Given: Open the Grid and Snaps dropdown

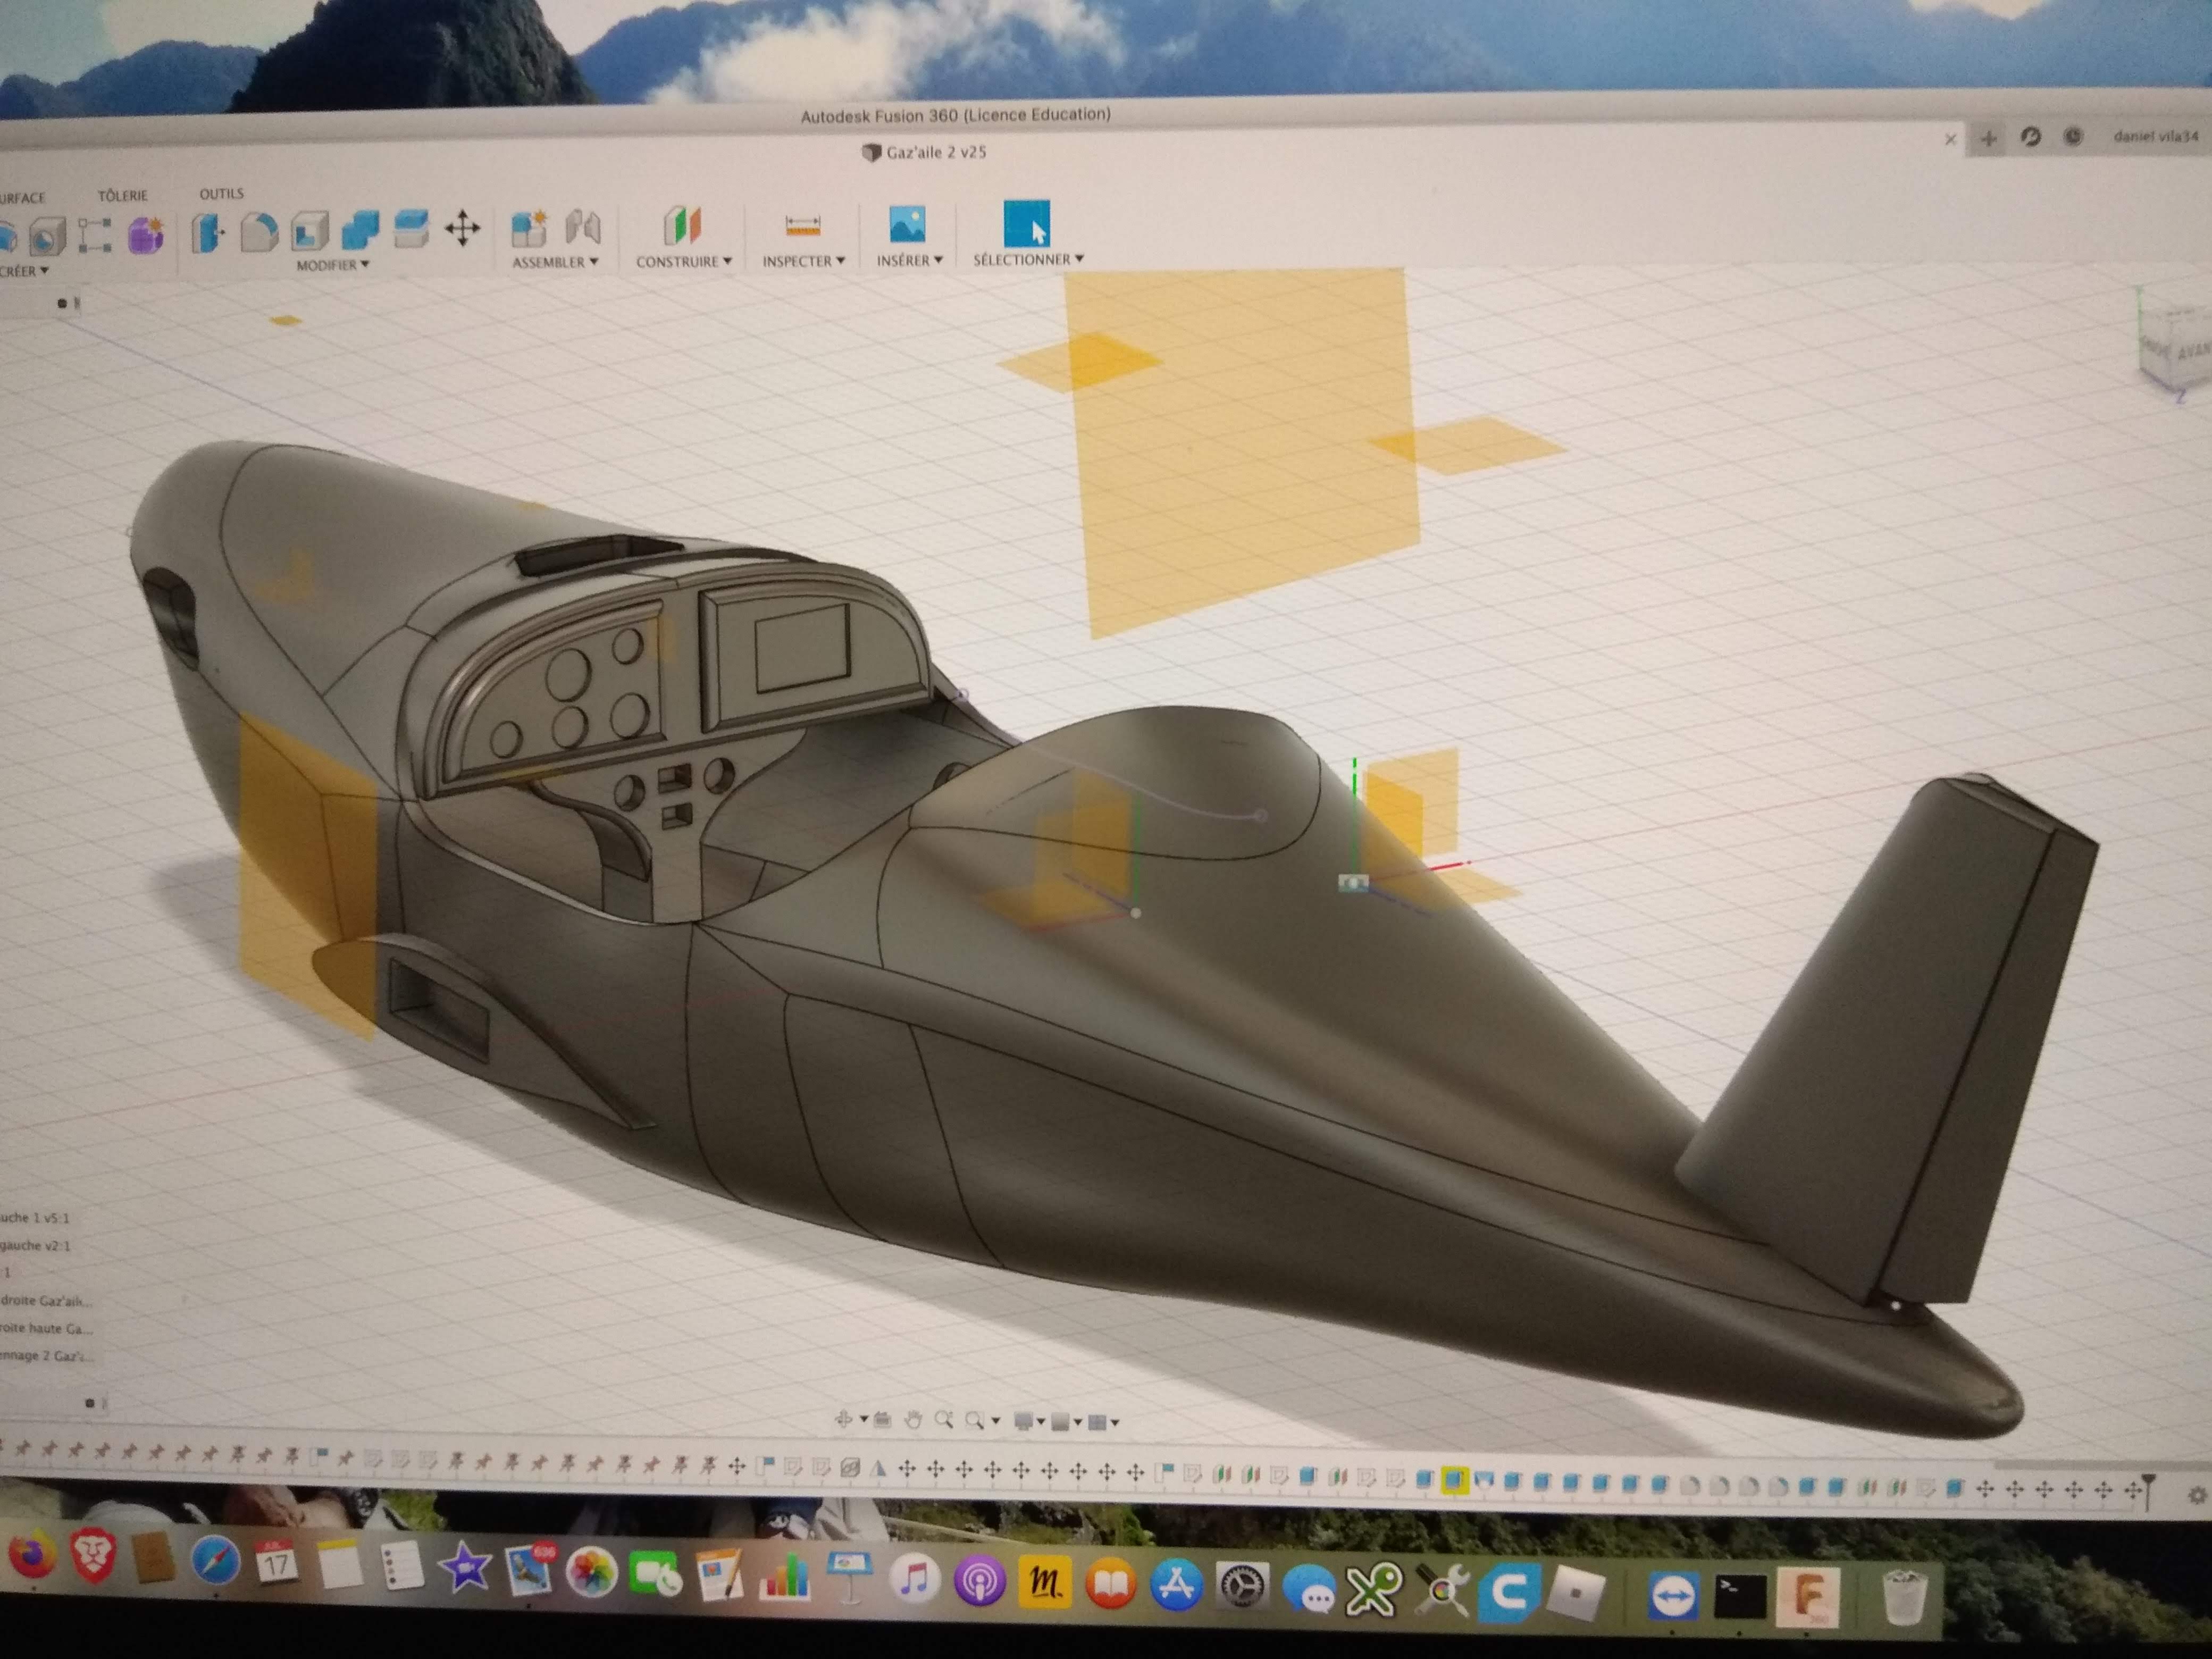Looking at the screenshot, I should pyautogui.click(x=1066, y=1421).
